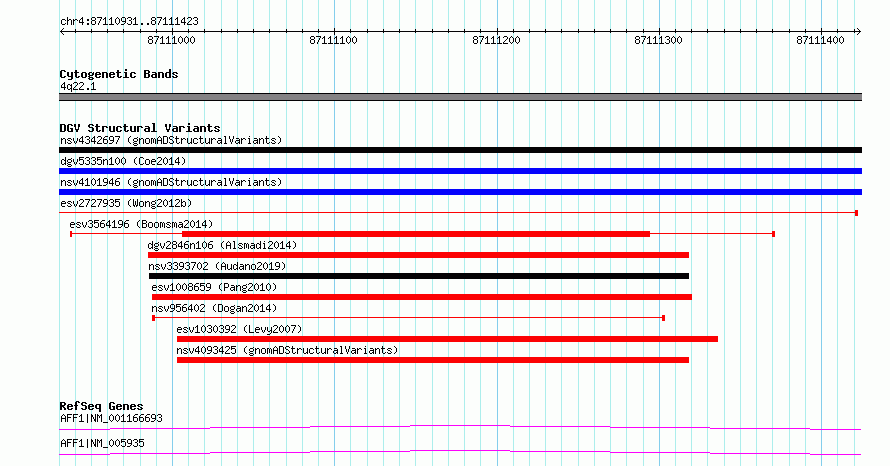Image resolution: width=890 pixels, height=466 pixels.
Task: Click the 87111200 ruler coordinate
Action: pos(496,40)
